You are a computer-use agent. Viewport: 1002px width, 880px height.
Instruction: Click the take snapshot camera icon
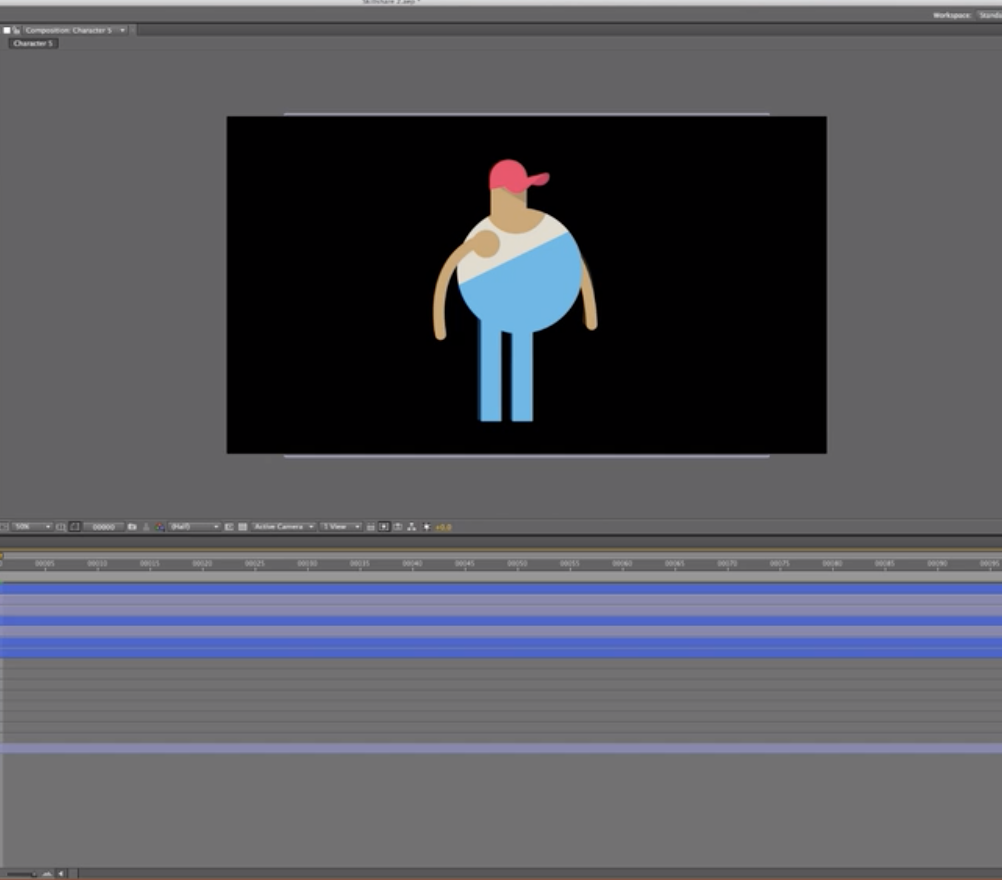pos(132,526)
